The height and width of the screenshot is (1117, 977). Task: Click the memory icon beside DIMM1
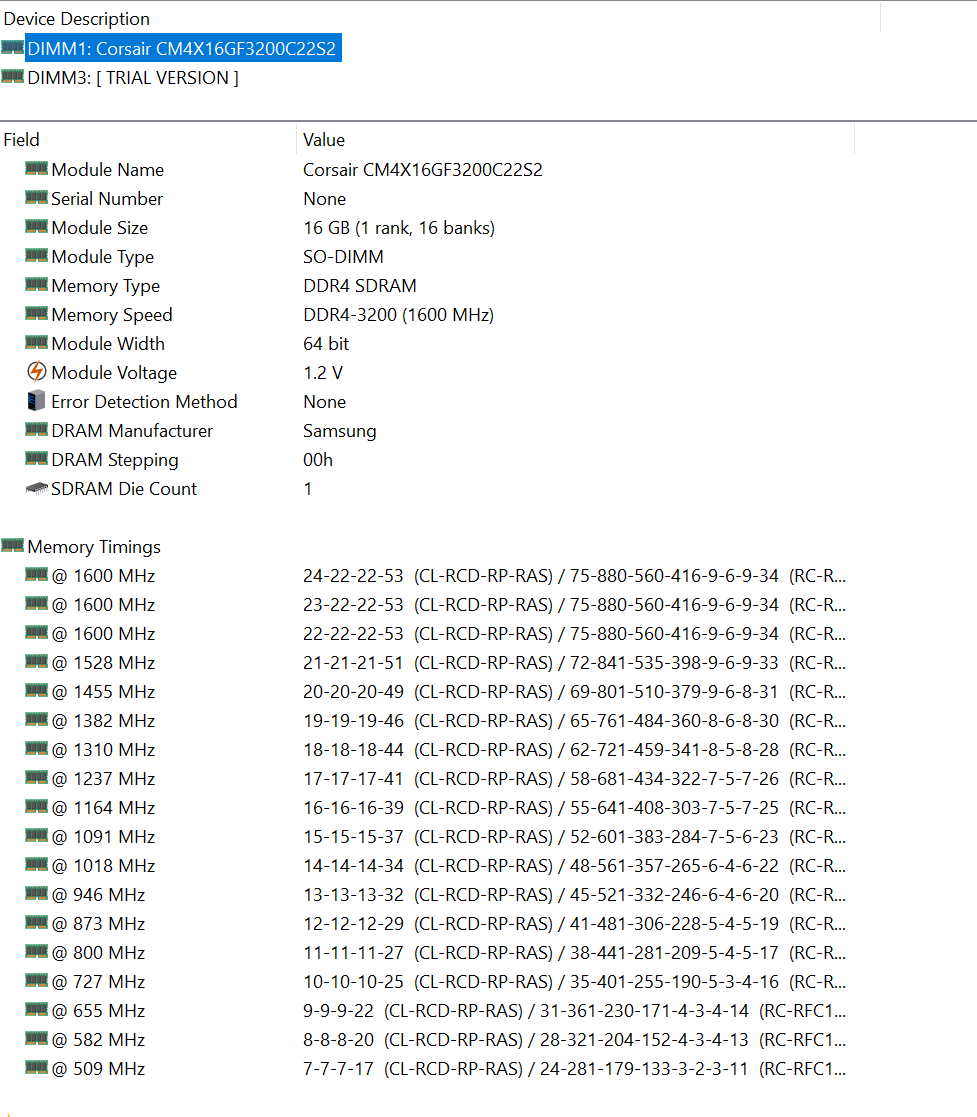pyautogui.click(x=12, y=47)
